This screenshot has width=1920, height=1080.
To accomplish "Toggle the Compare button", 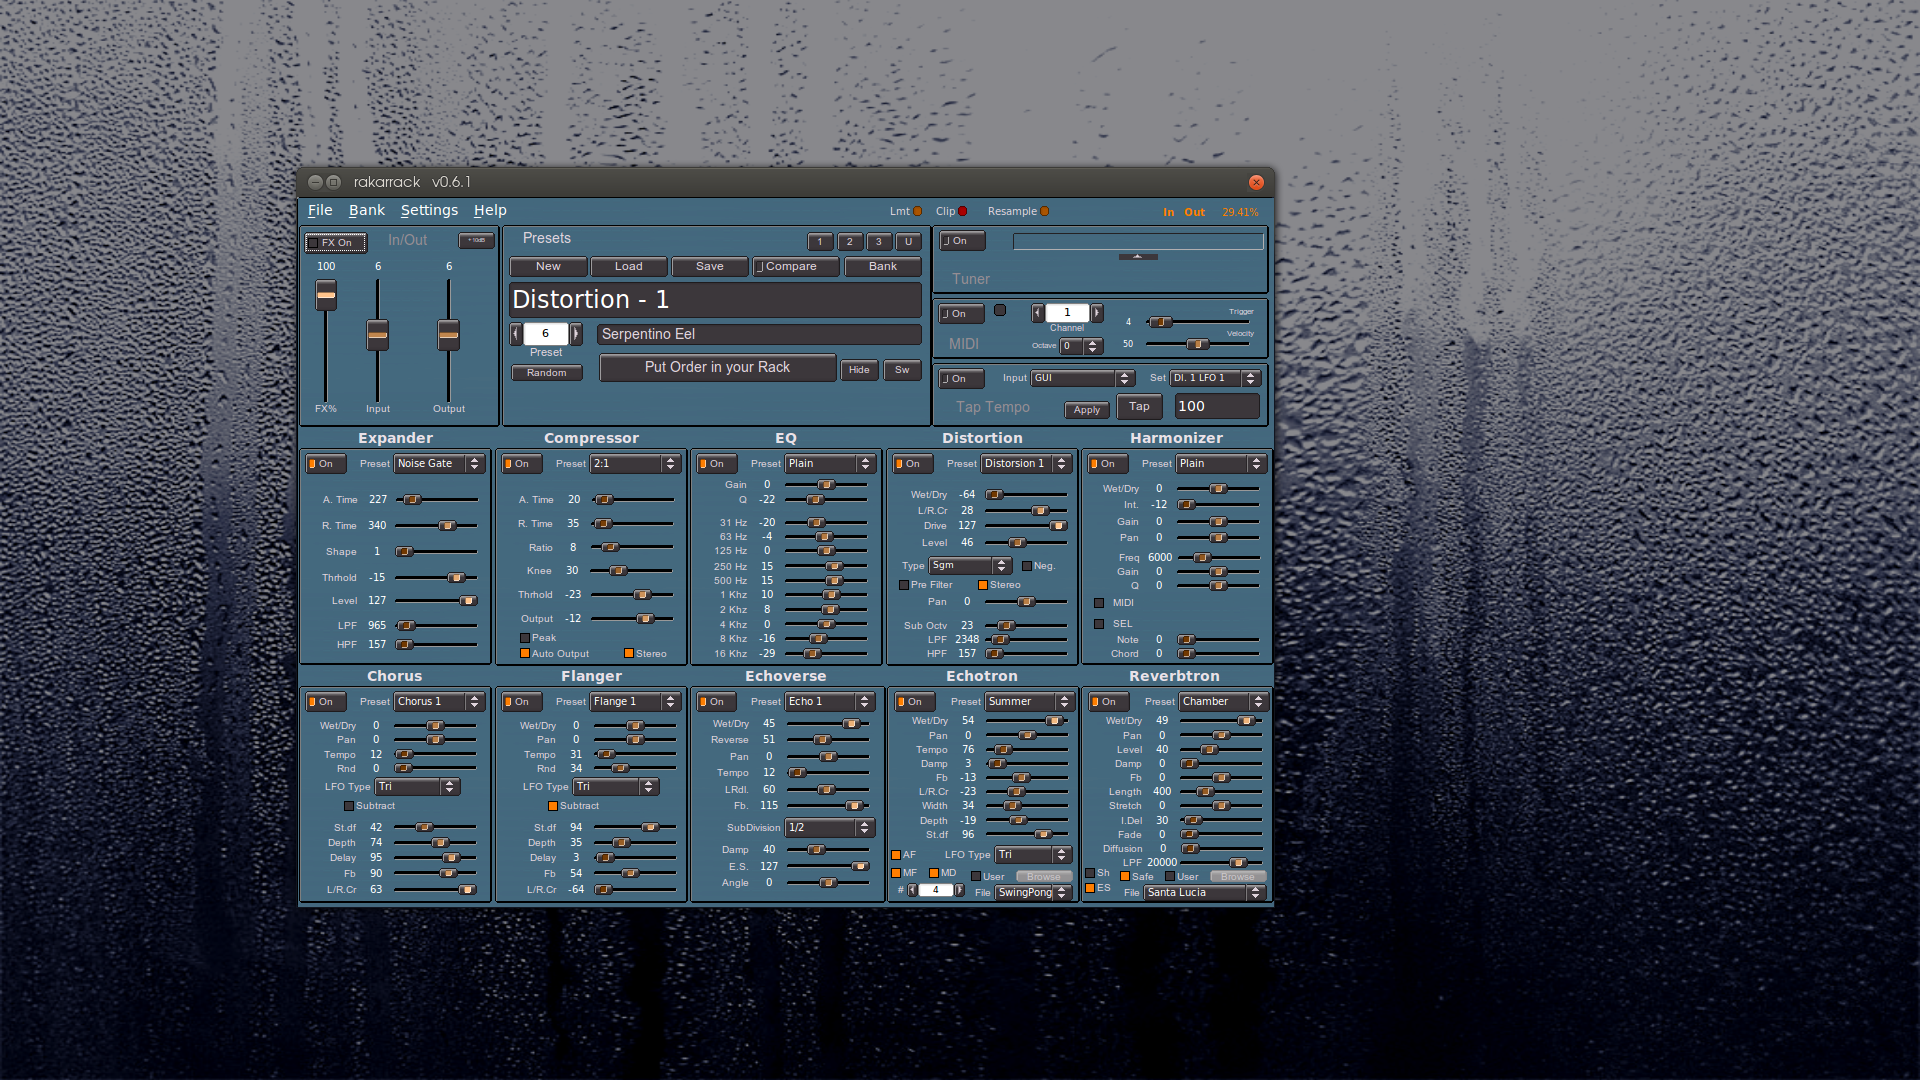I will 796,266.
